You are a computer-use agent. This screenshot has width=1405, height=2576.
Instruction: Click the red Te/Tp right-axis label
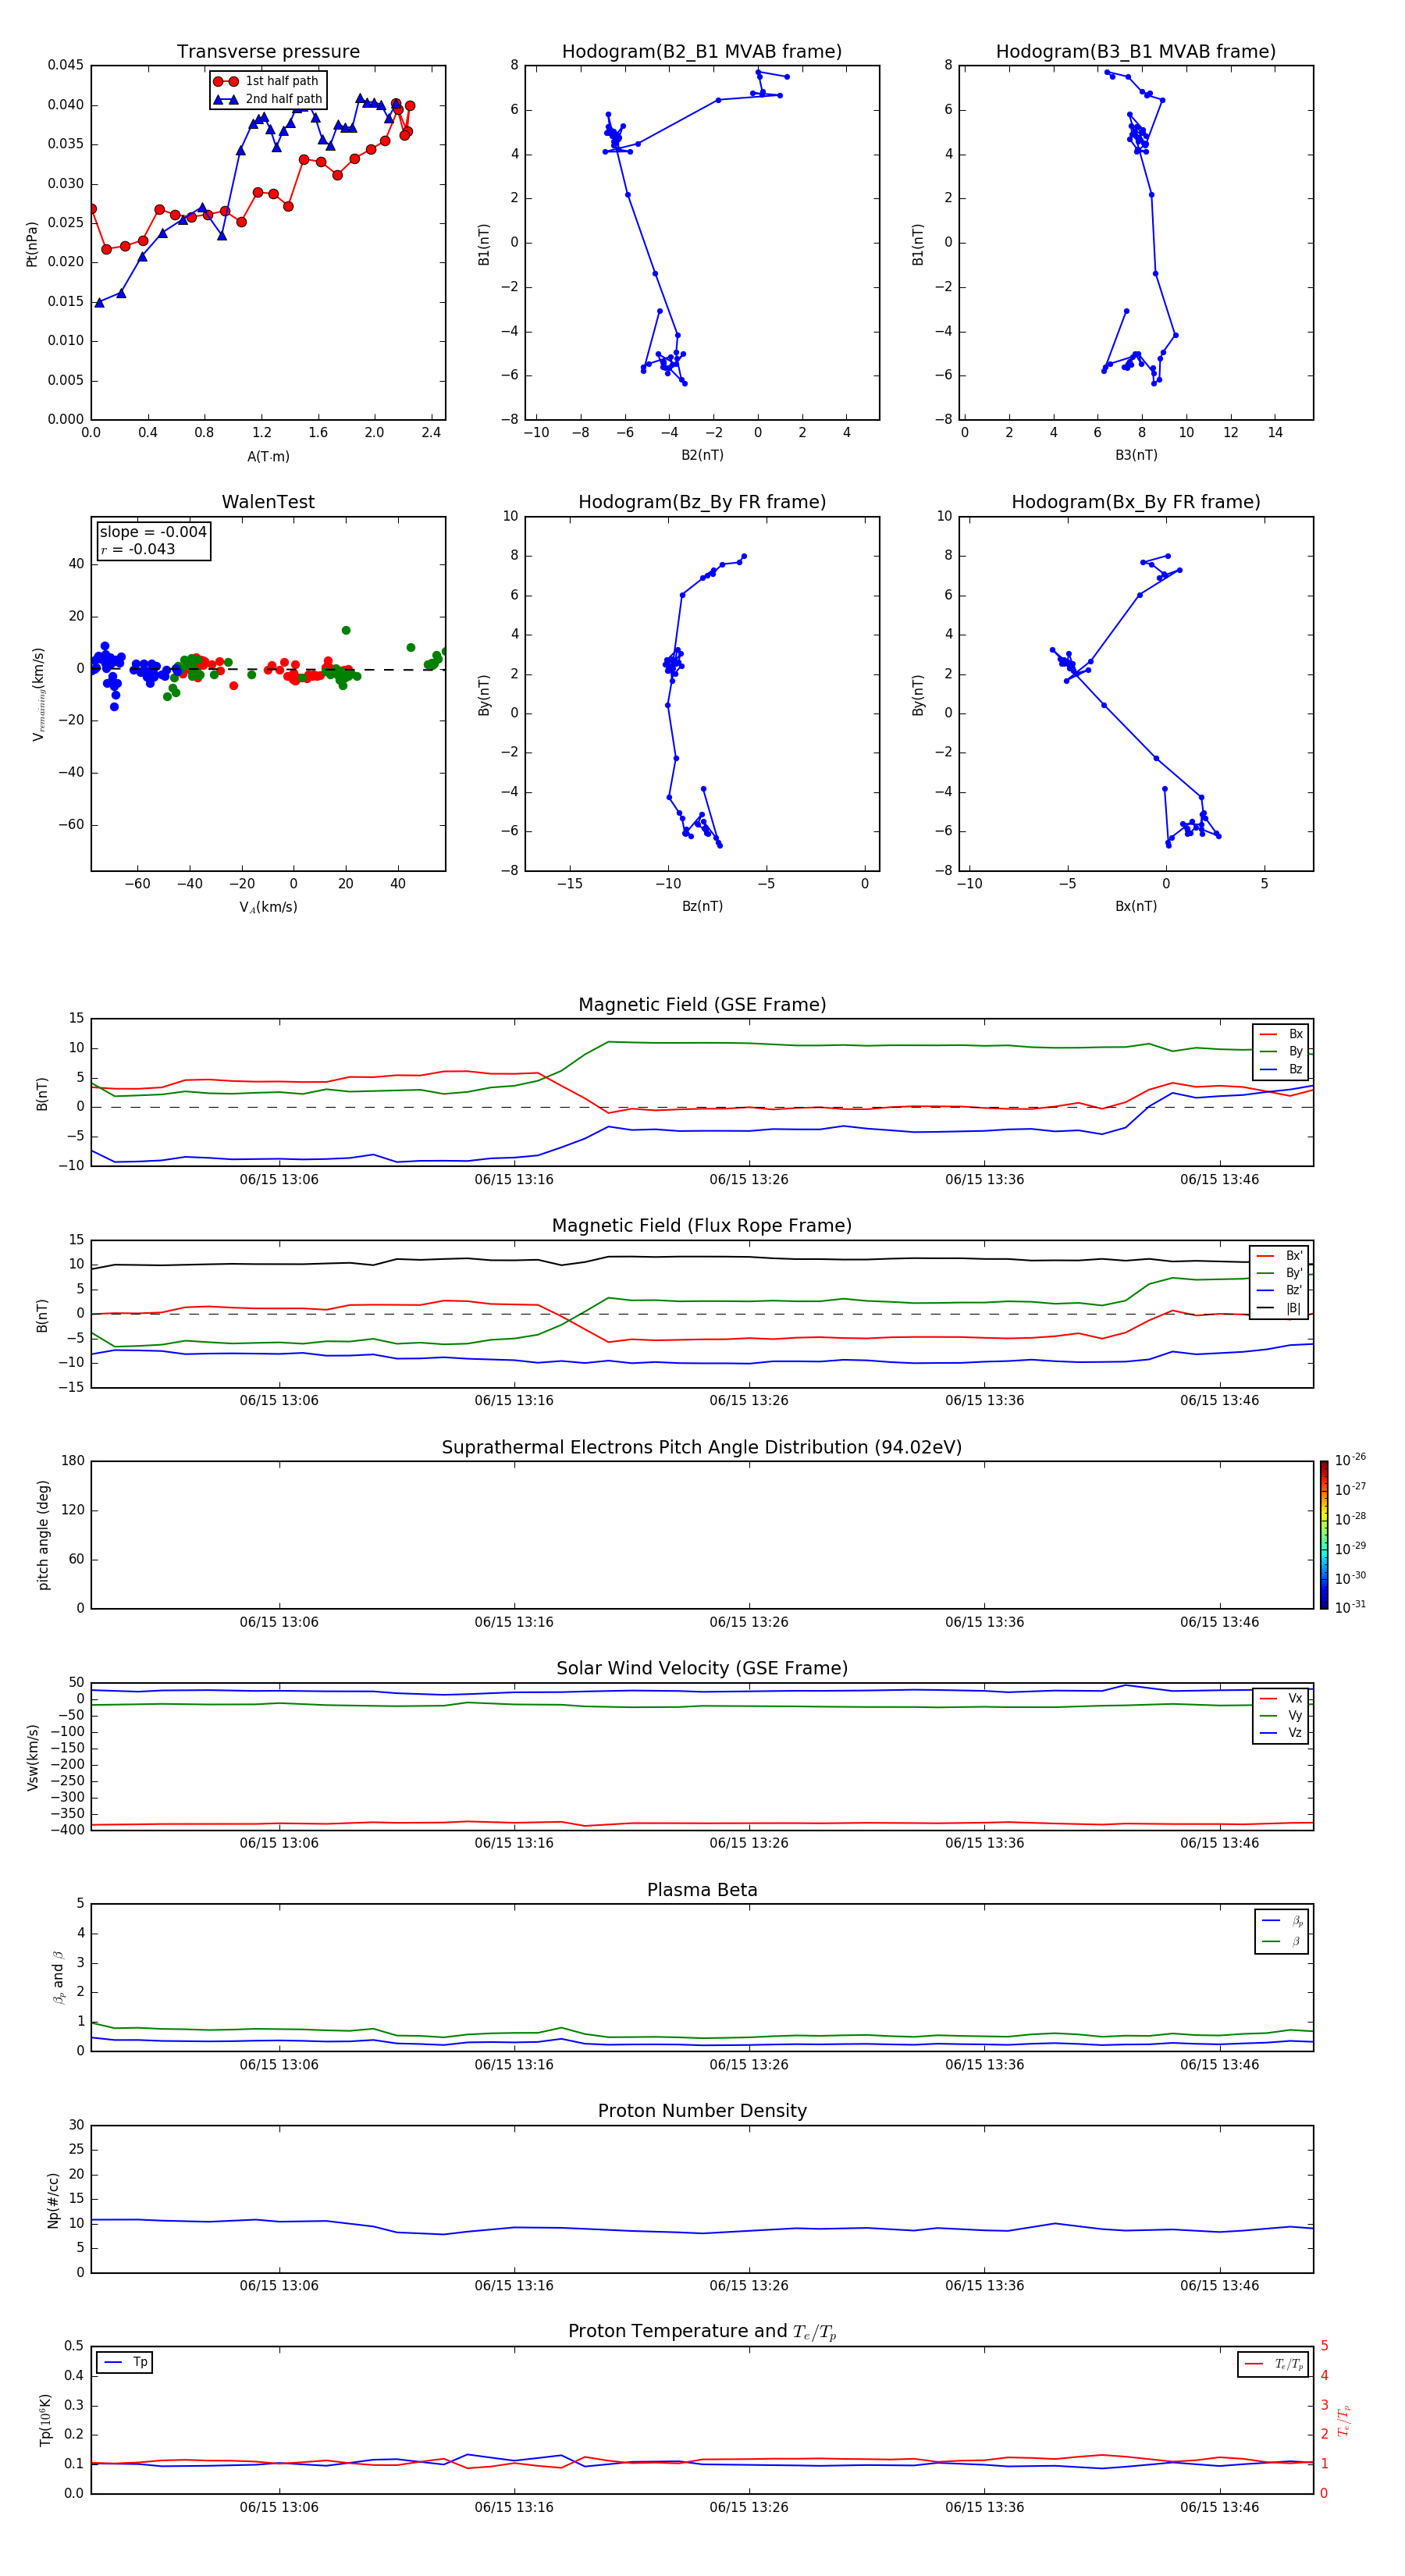[x=1343, y=2420]
